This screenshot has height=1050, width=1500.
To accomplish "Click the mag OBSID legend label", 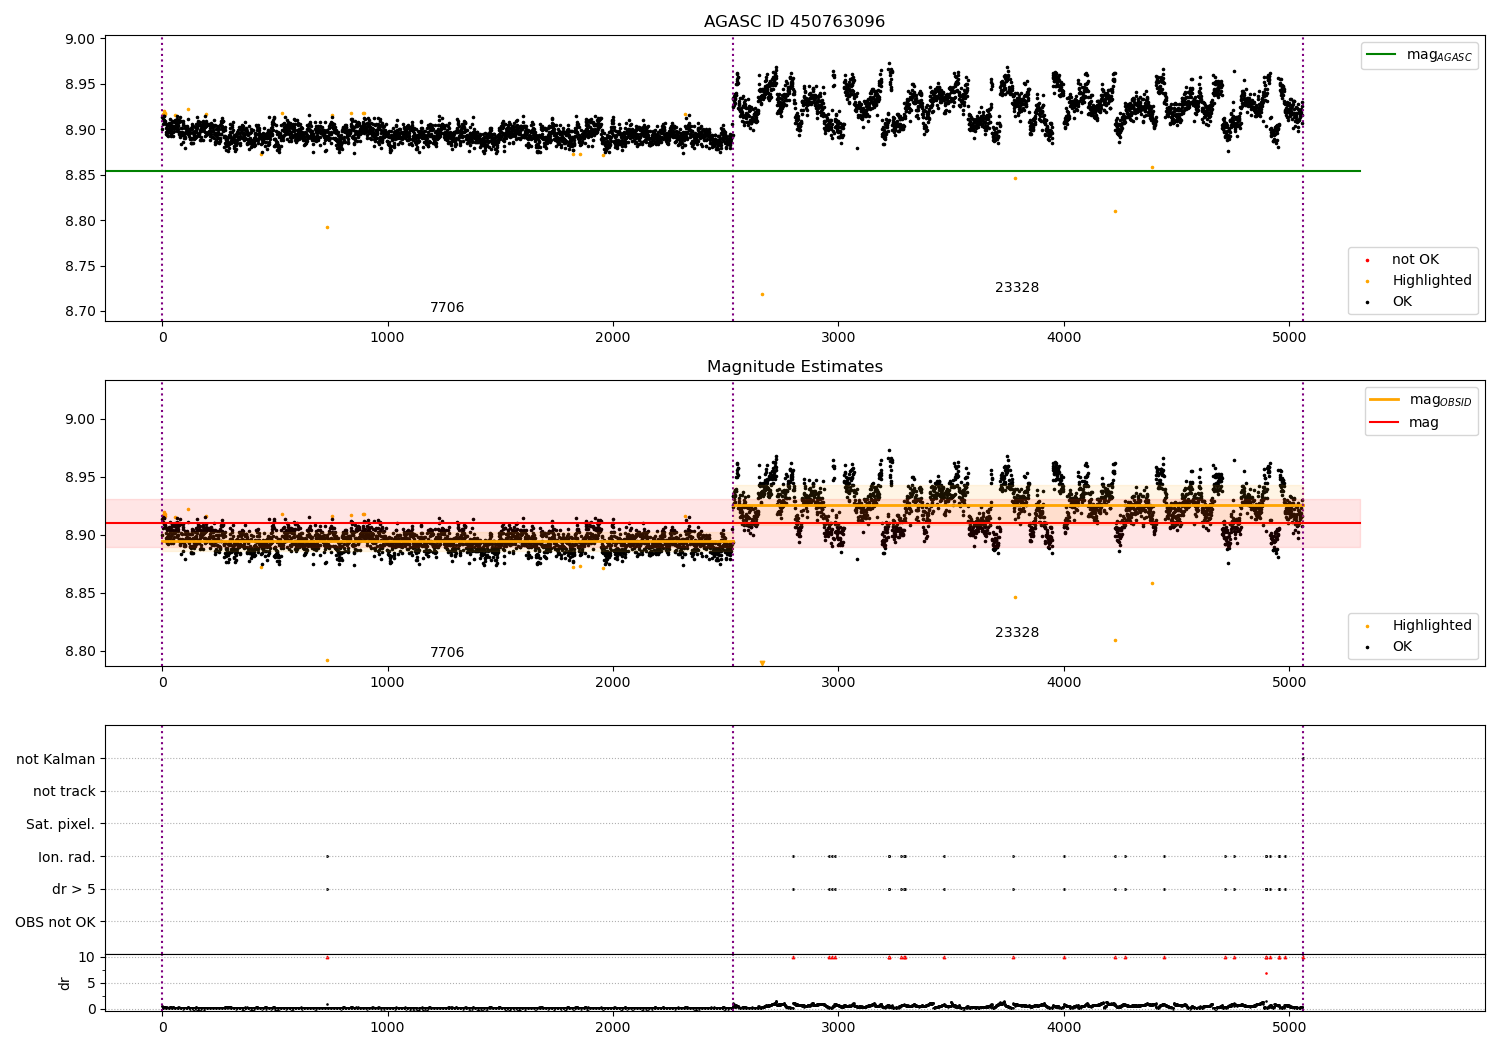I will (x=1440, y=400).
